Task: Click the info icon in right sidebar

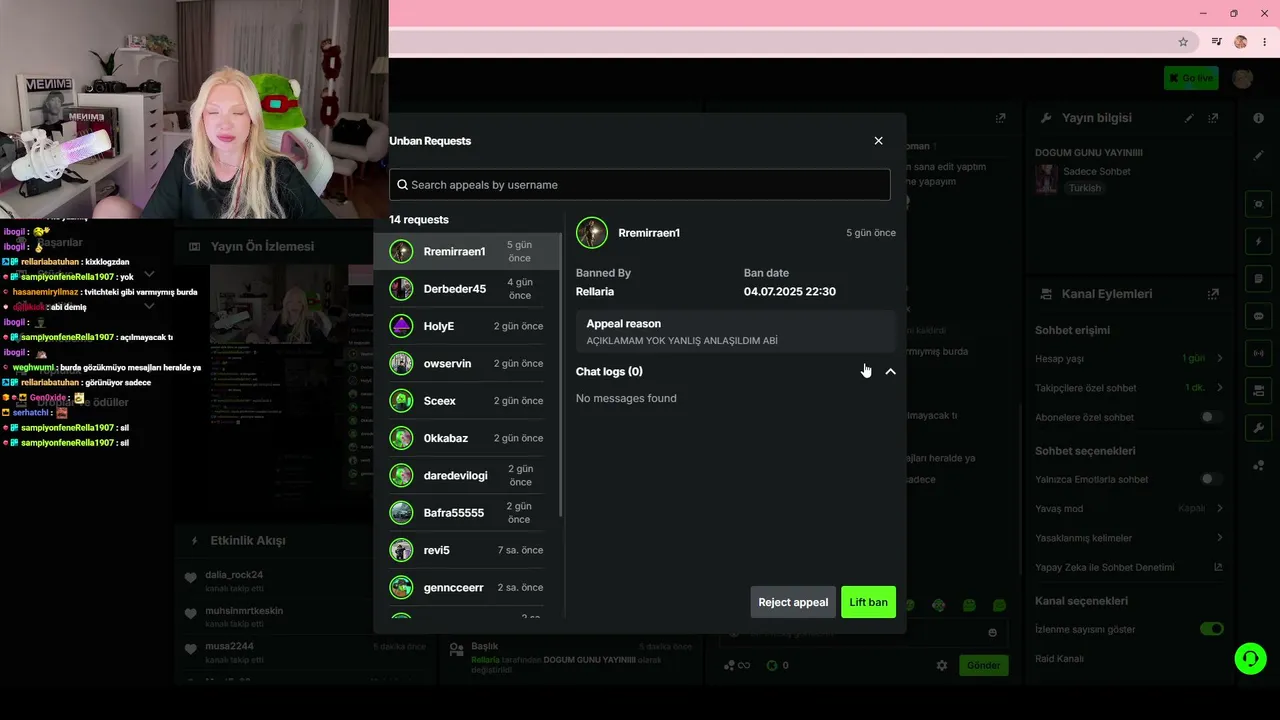Action: pyautogui.click(x=1259, y=118)
